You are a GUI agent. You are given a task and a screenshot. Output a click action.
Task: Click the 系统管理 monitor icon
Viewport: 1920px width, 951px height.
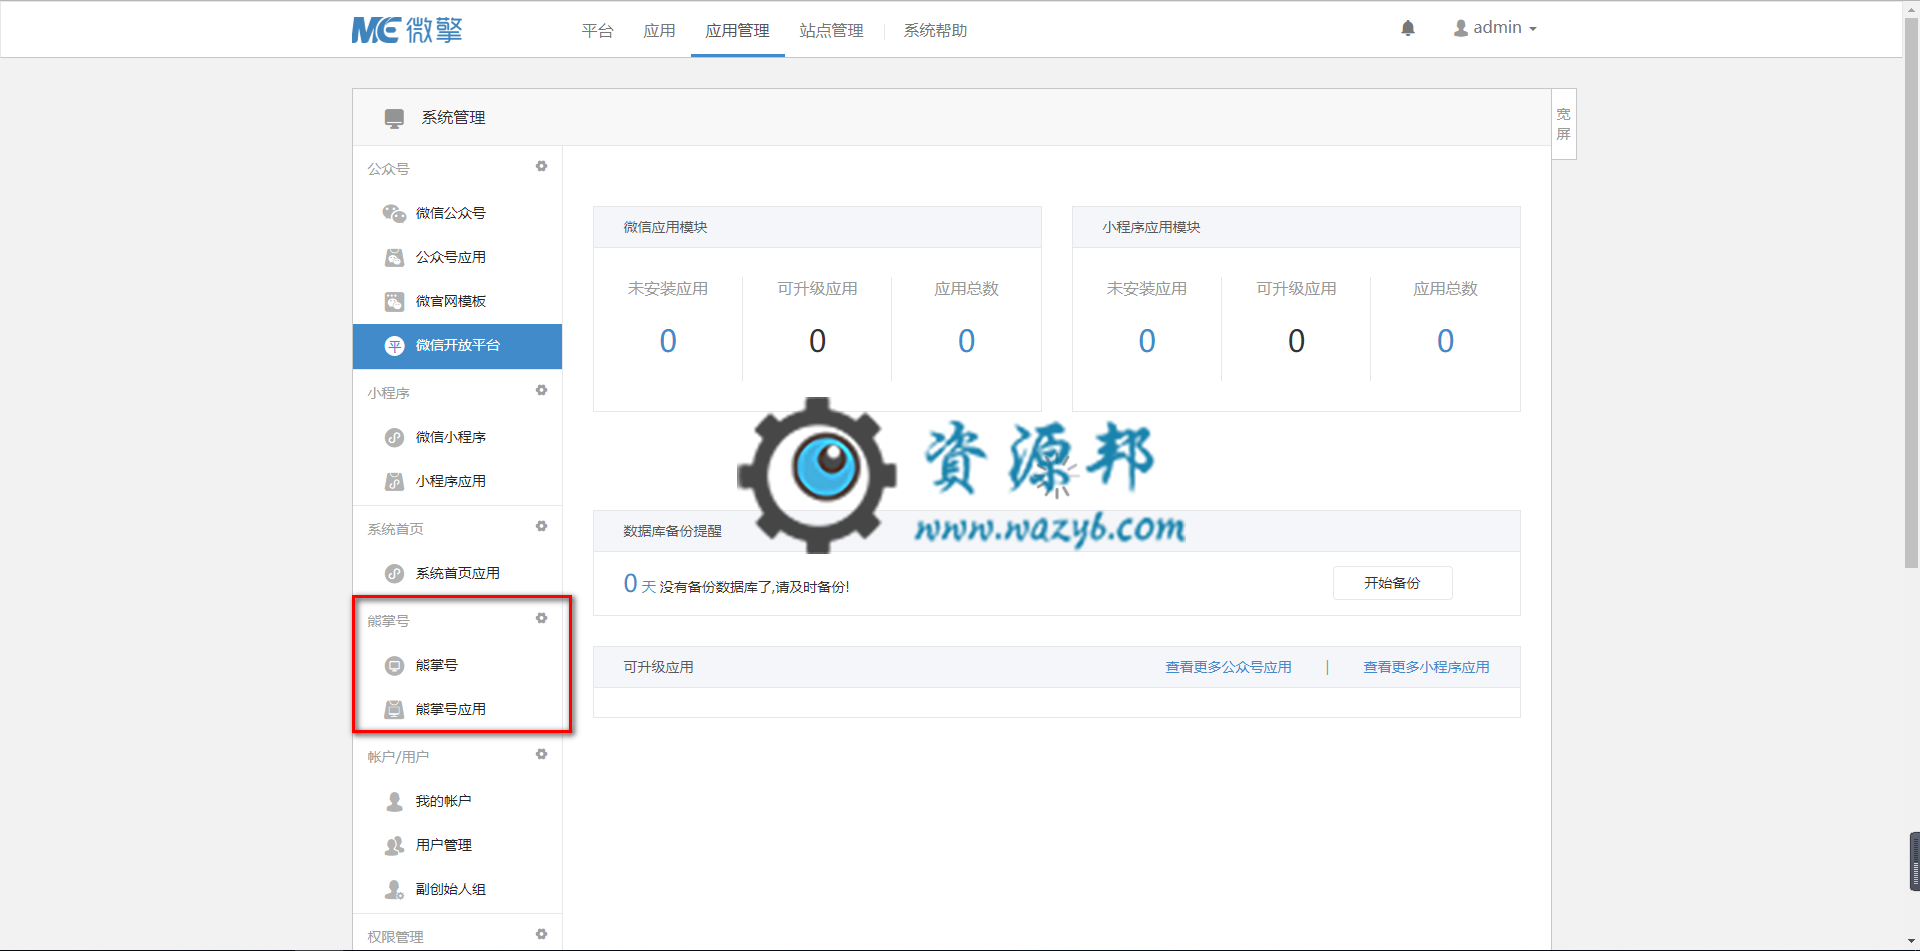tap(394, 118)
